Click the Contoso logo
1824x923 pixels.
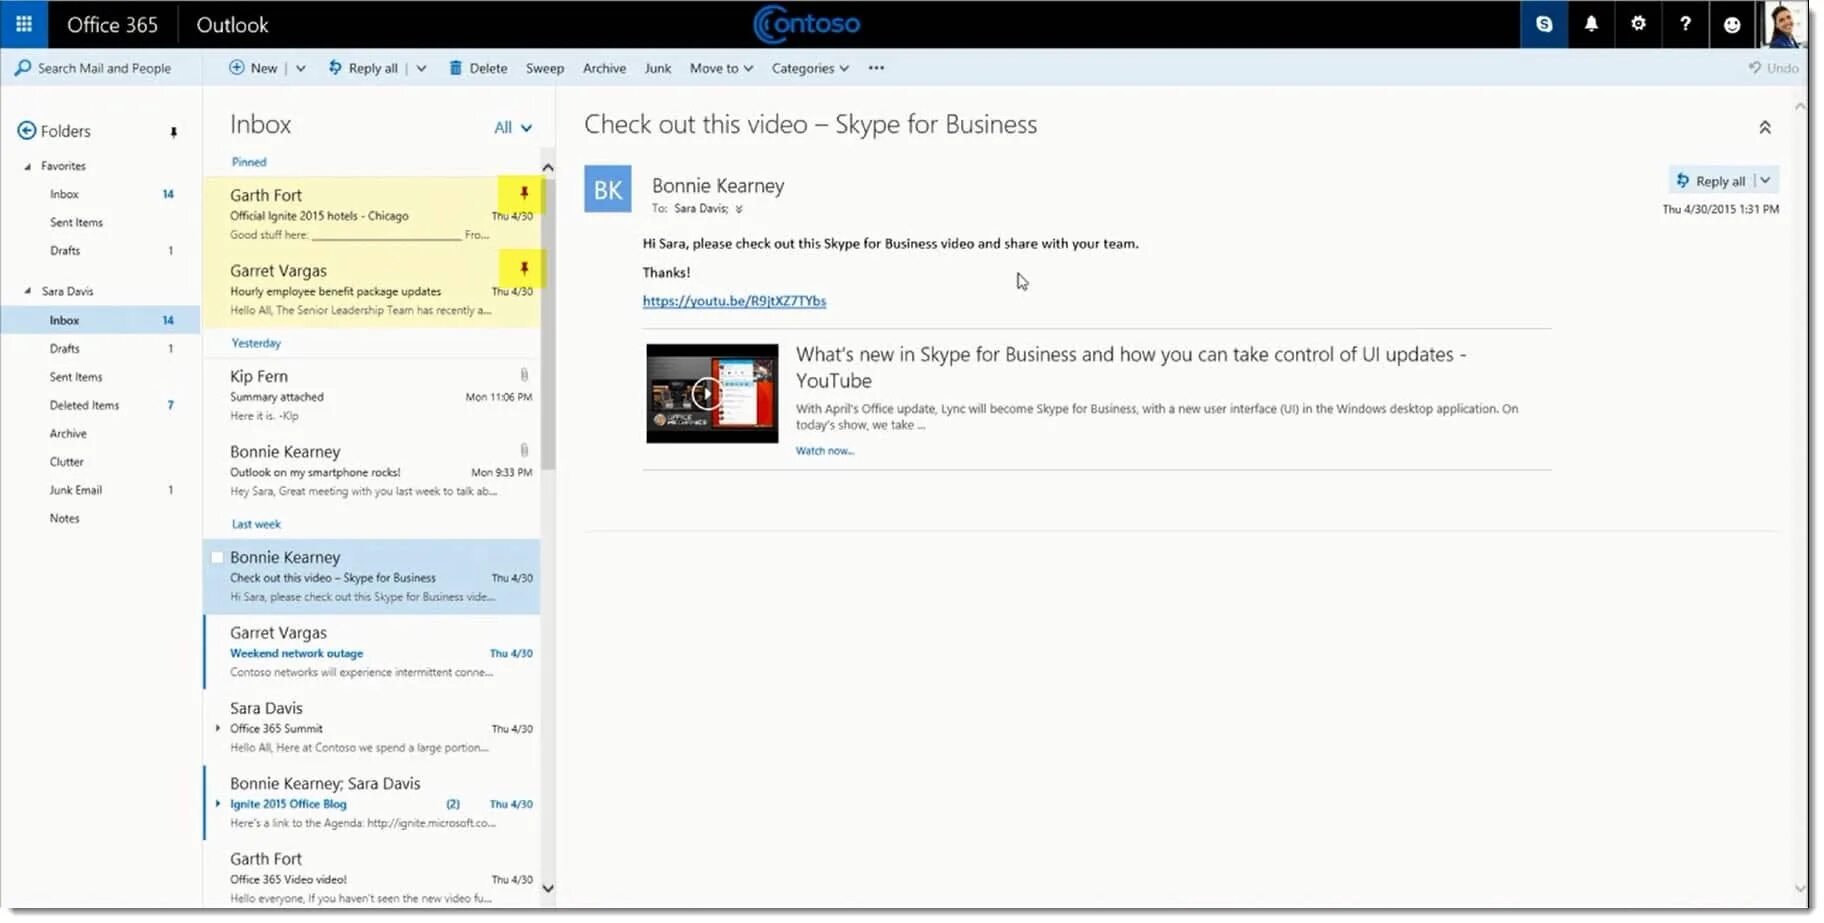[806, 24]
